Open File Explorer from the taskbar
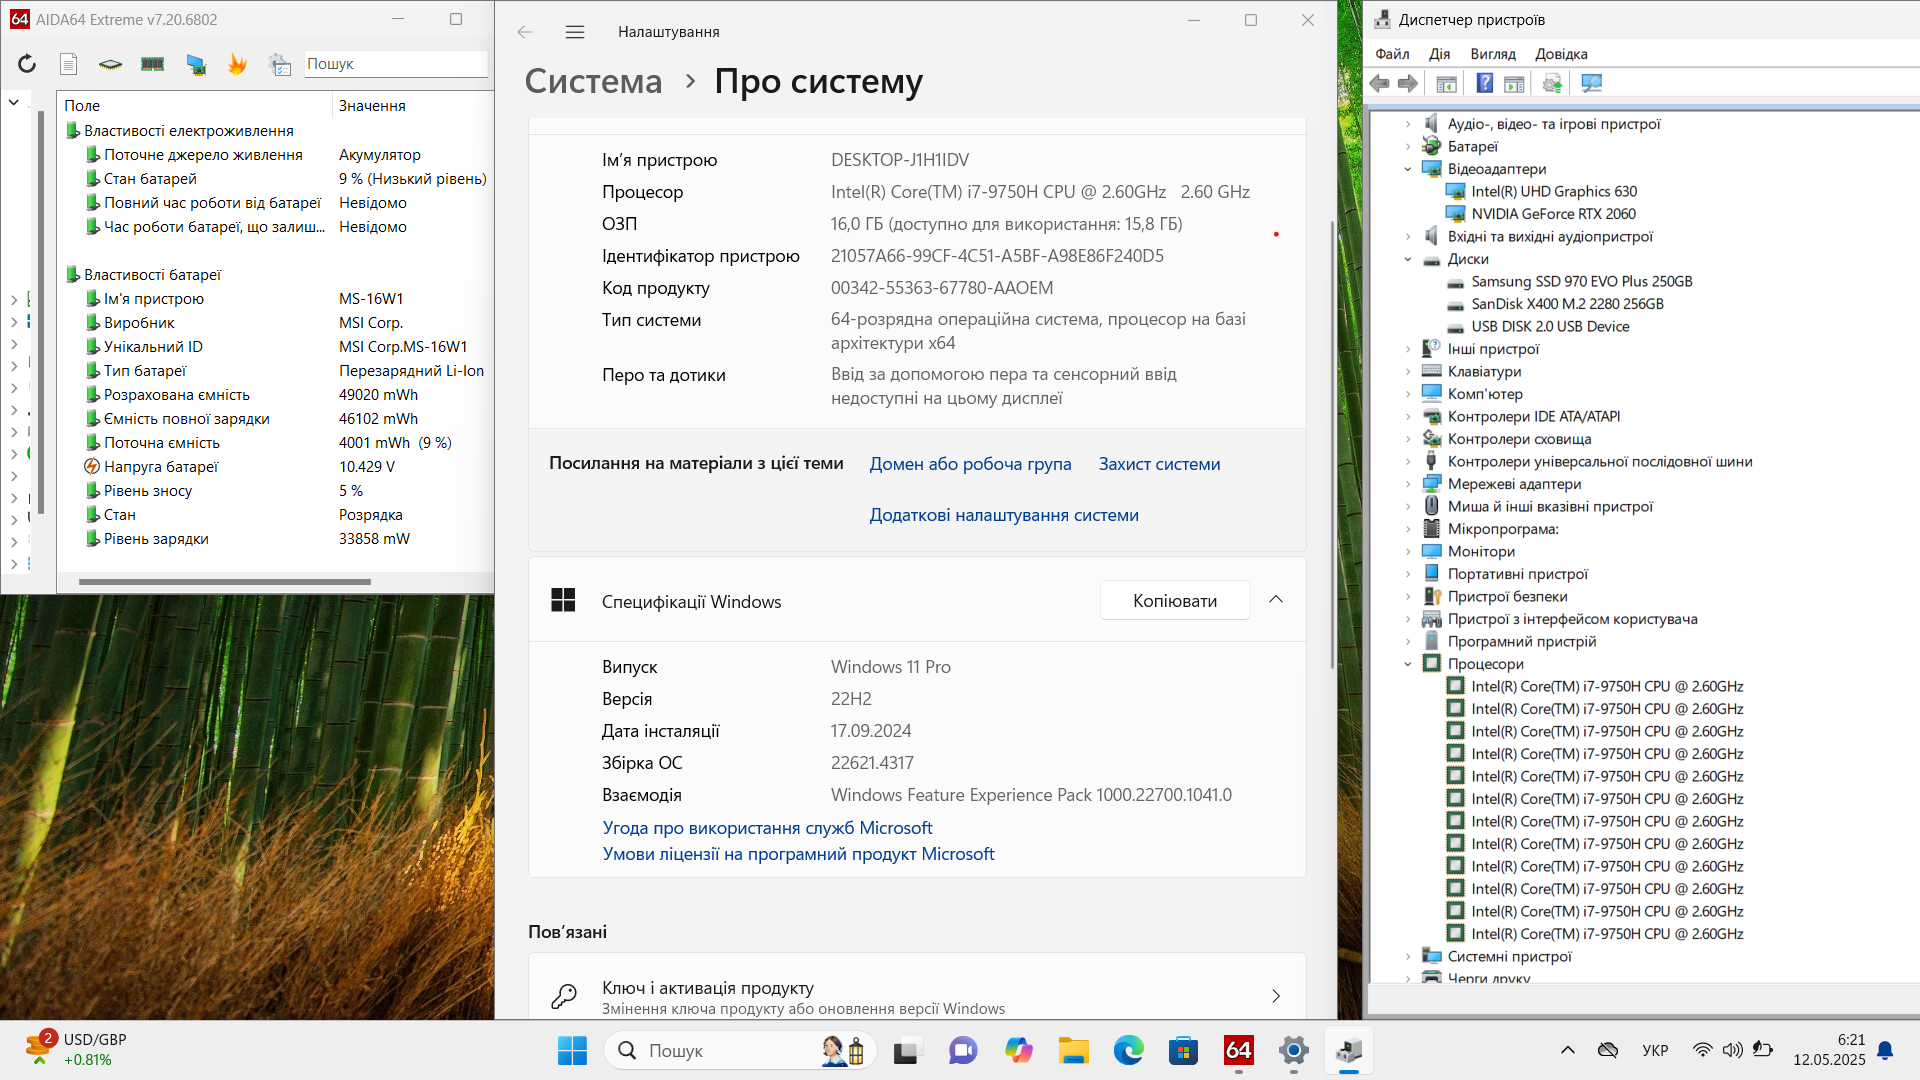Viewport: 1920px width, 1080px height. pyautogui.click(x=1074, y=1050)
